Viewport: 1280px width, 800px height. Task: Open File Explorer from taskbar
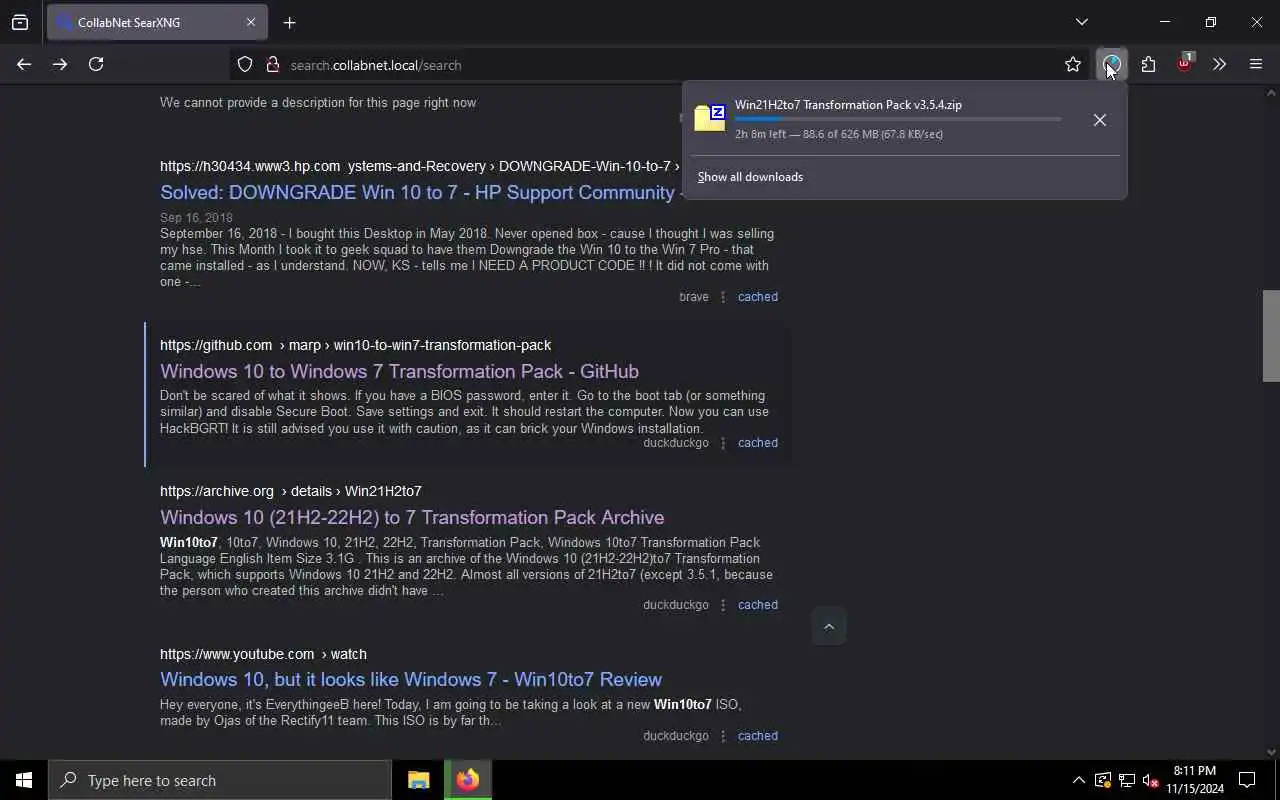click(x=418, y=780)
